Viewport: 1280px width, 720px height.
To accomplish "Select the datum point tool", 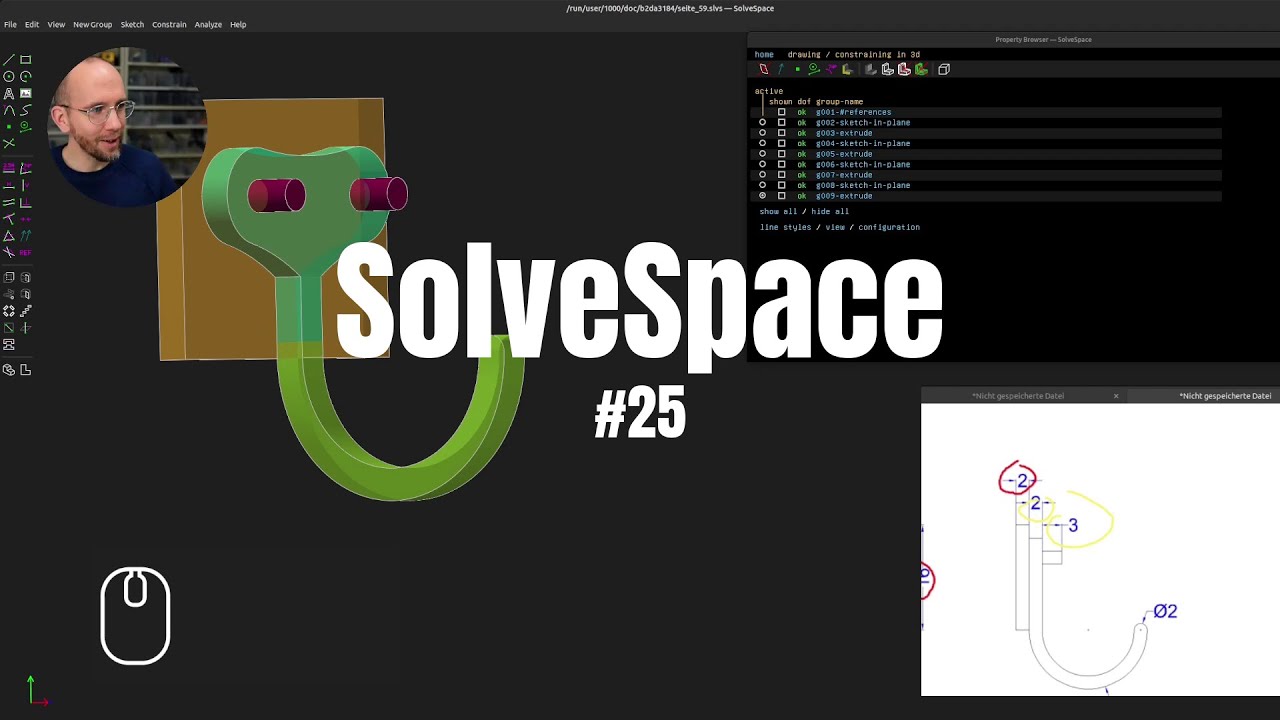I will pyautogui.click(x=9, y=127).
